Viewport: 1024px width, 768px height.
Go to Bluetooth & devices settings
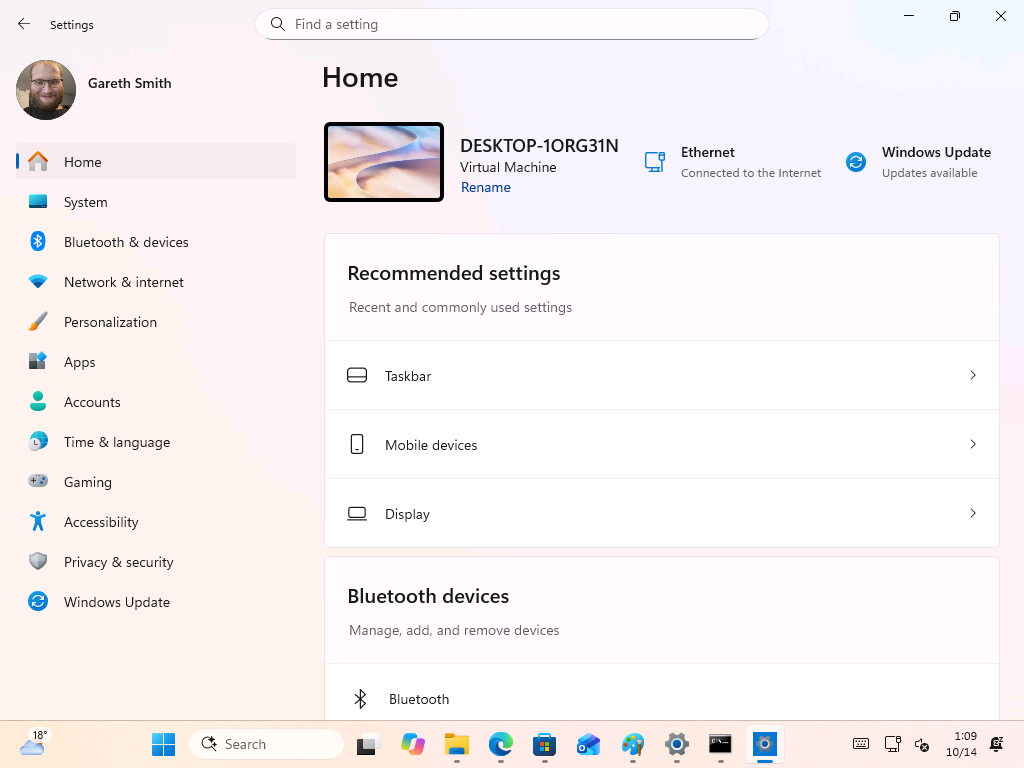(155, 242)
